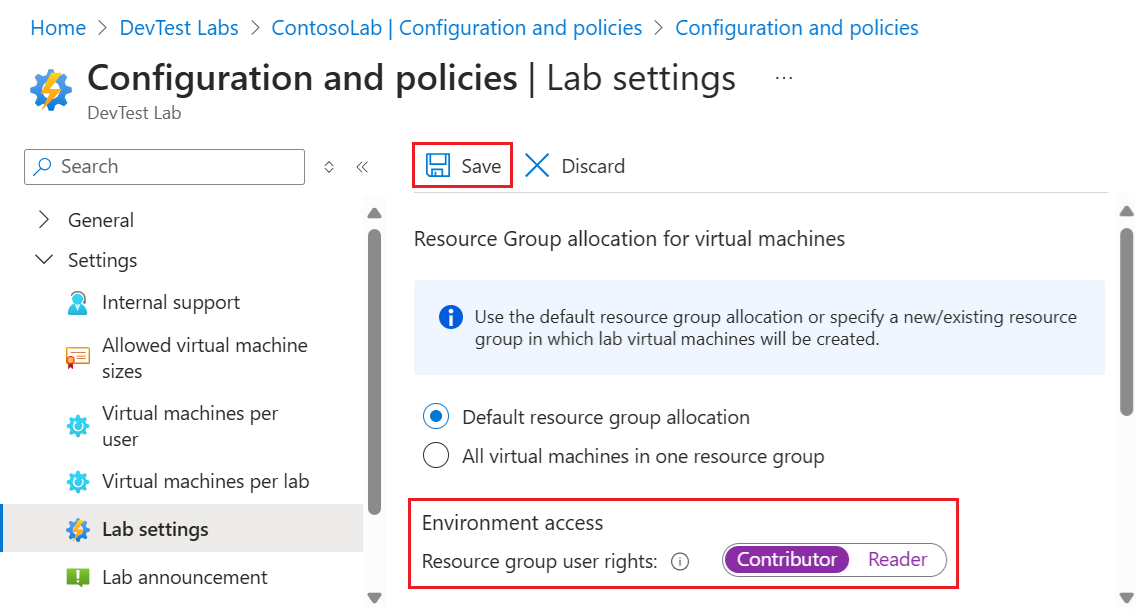Open the DevTest Labs breadcrumb link
This screenshot has height=609, width=1138.
point(179,28)
